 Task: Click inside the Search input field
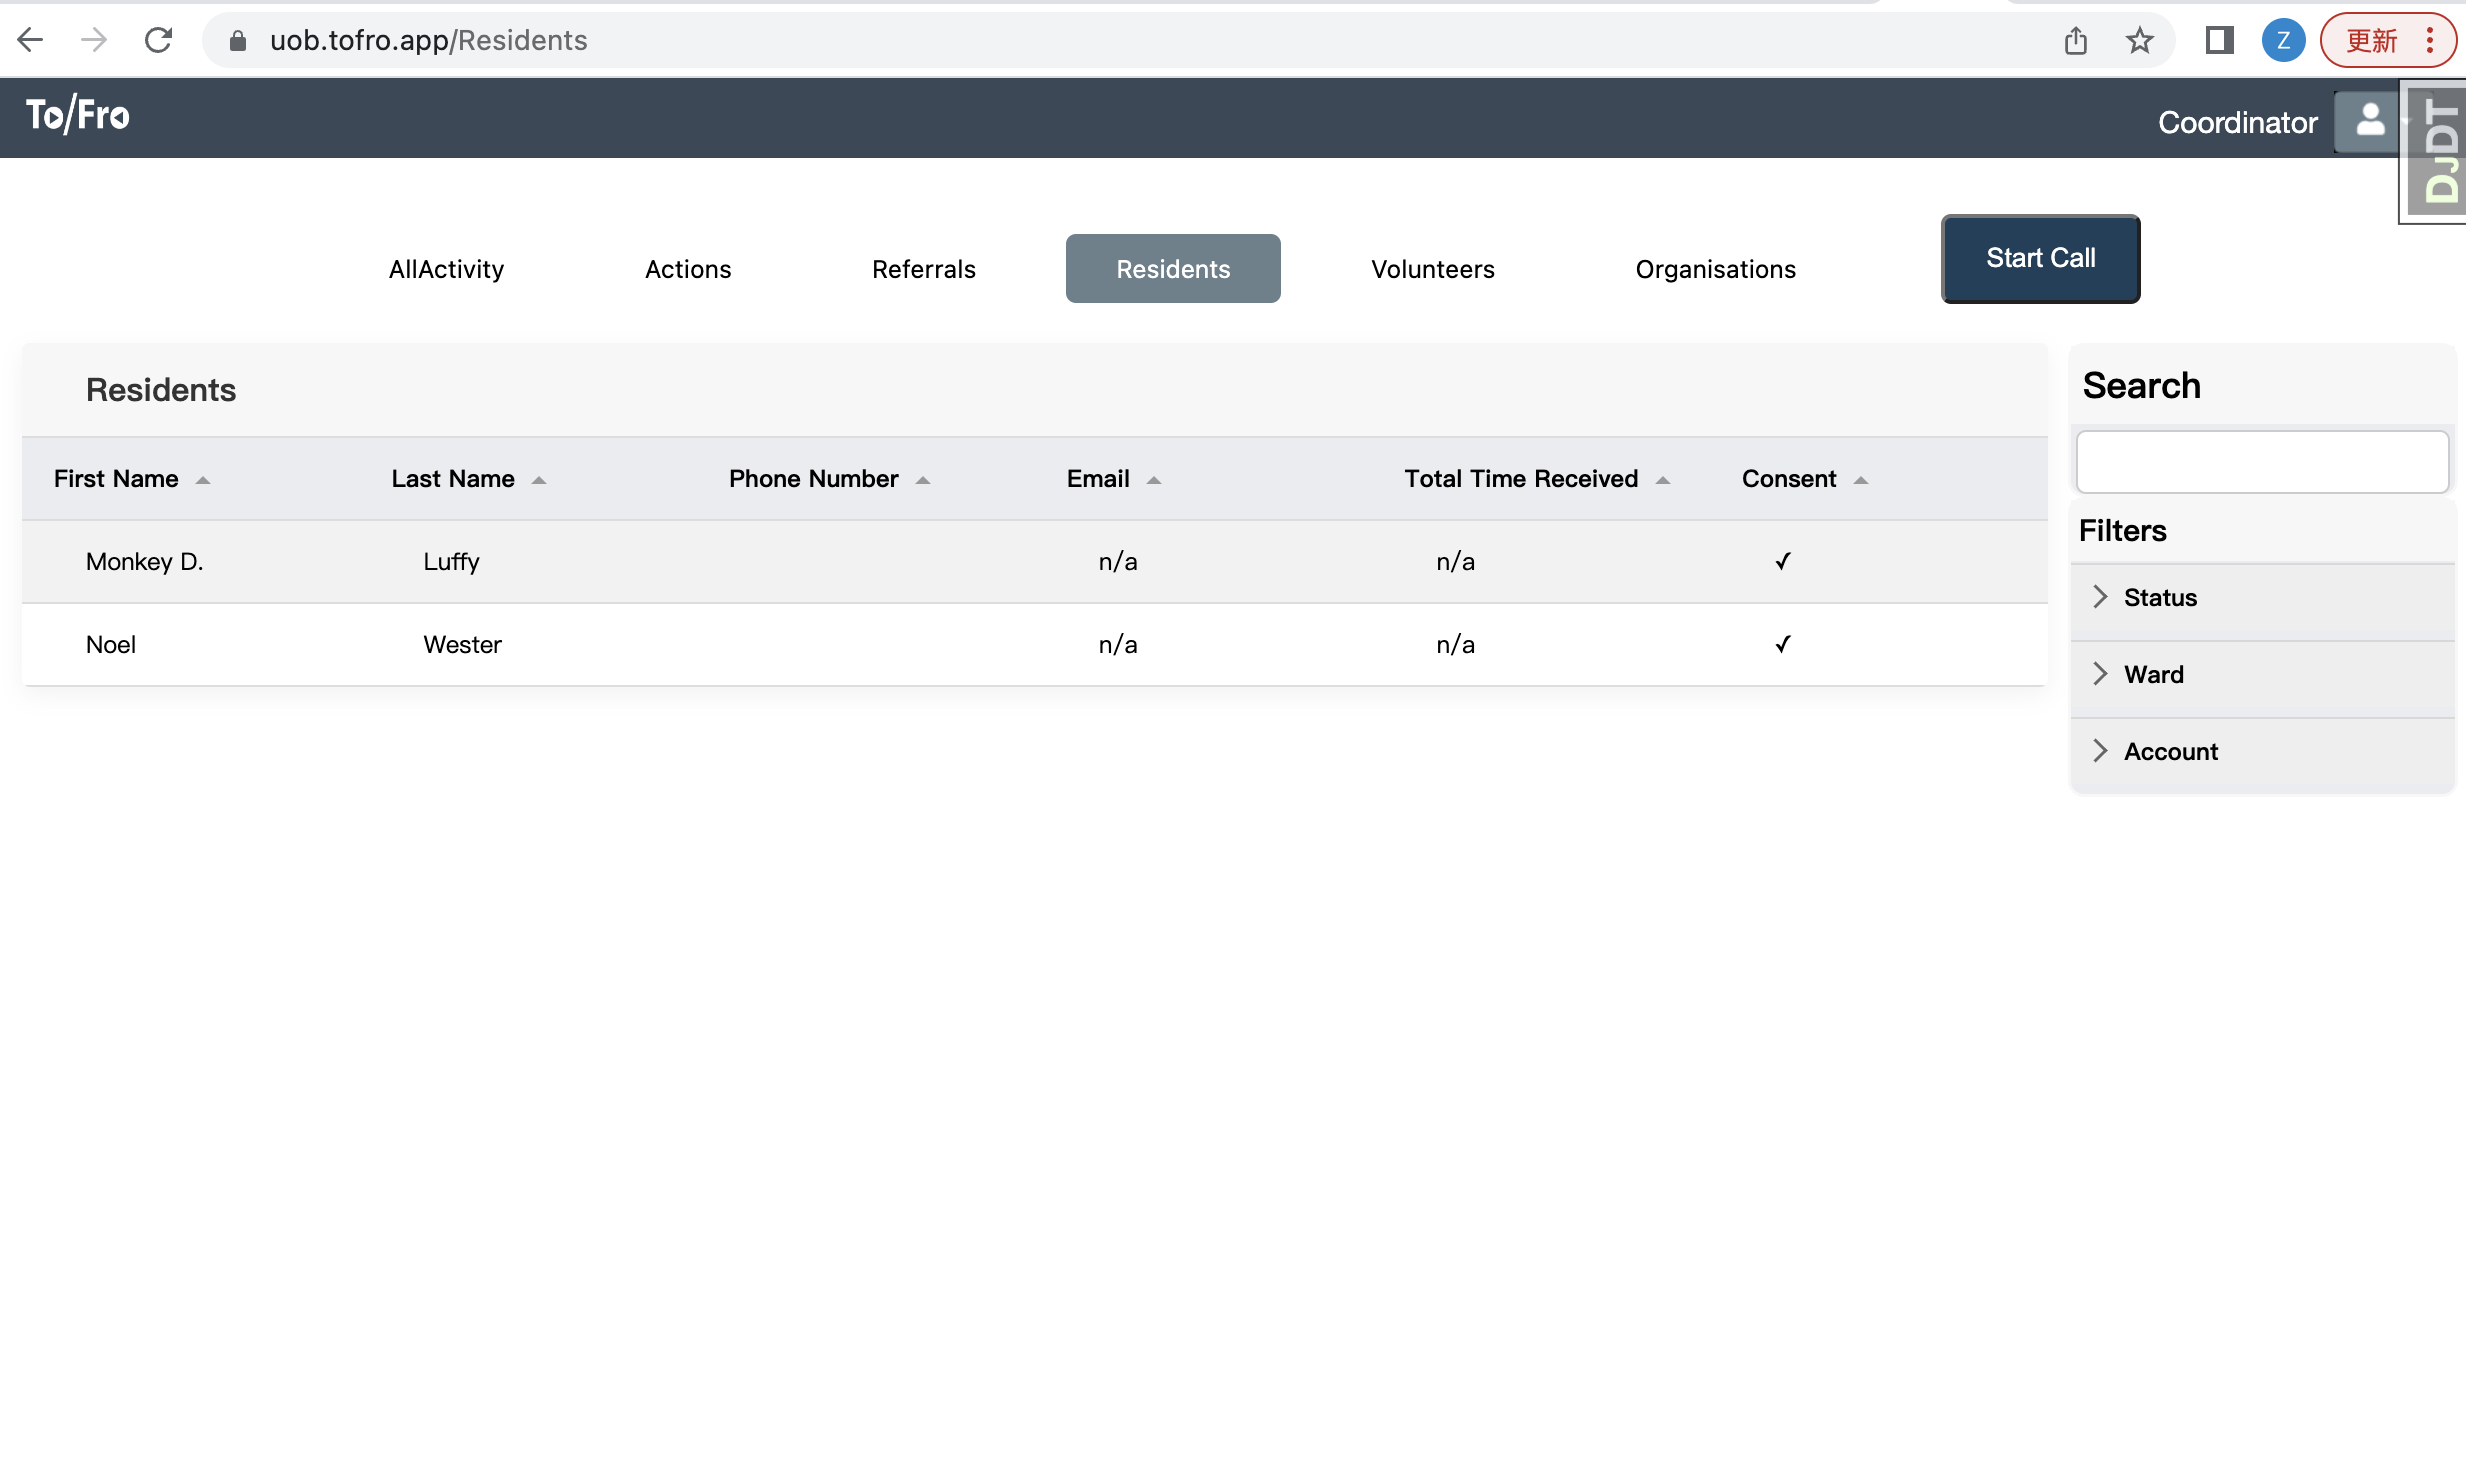tap(2262, 462)
